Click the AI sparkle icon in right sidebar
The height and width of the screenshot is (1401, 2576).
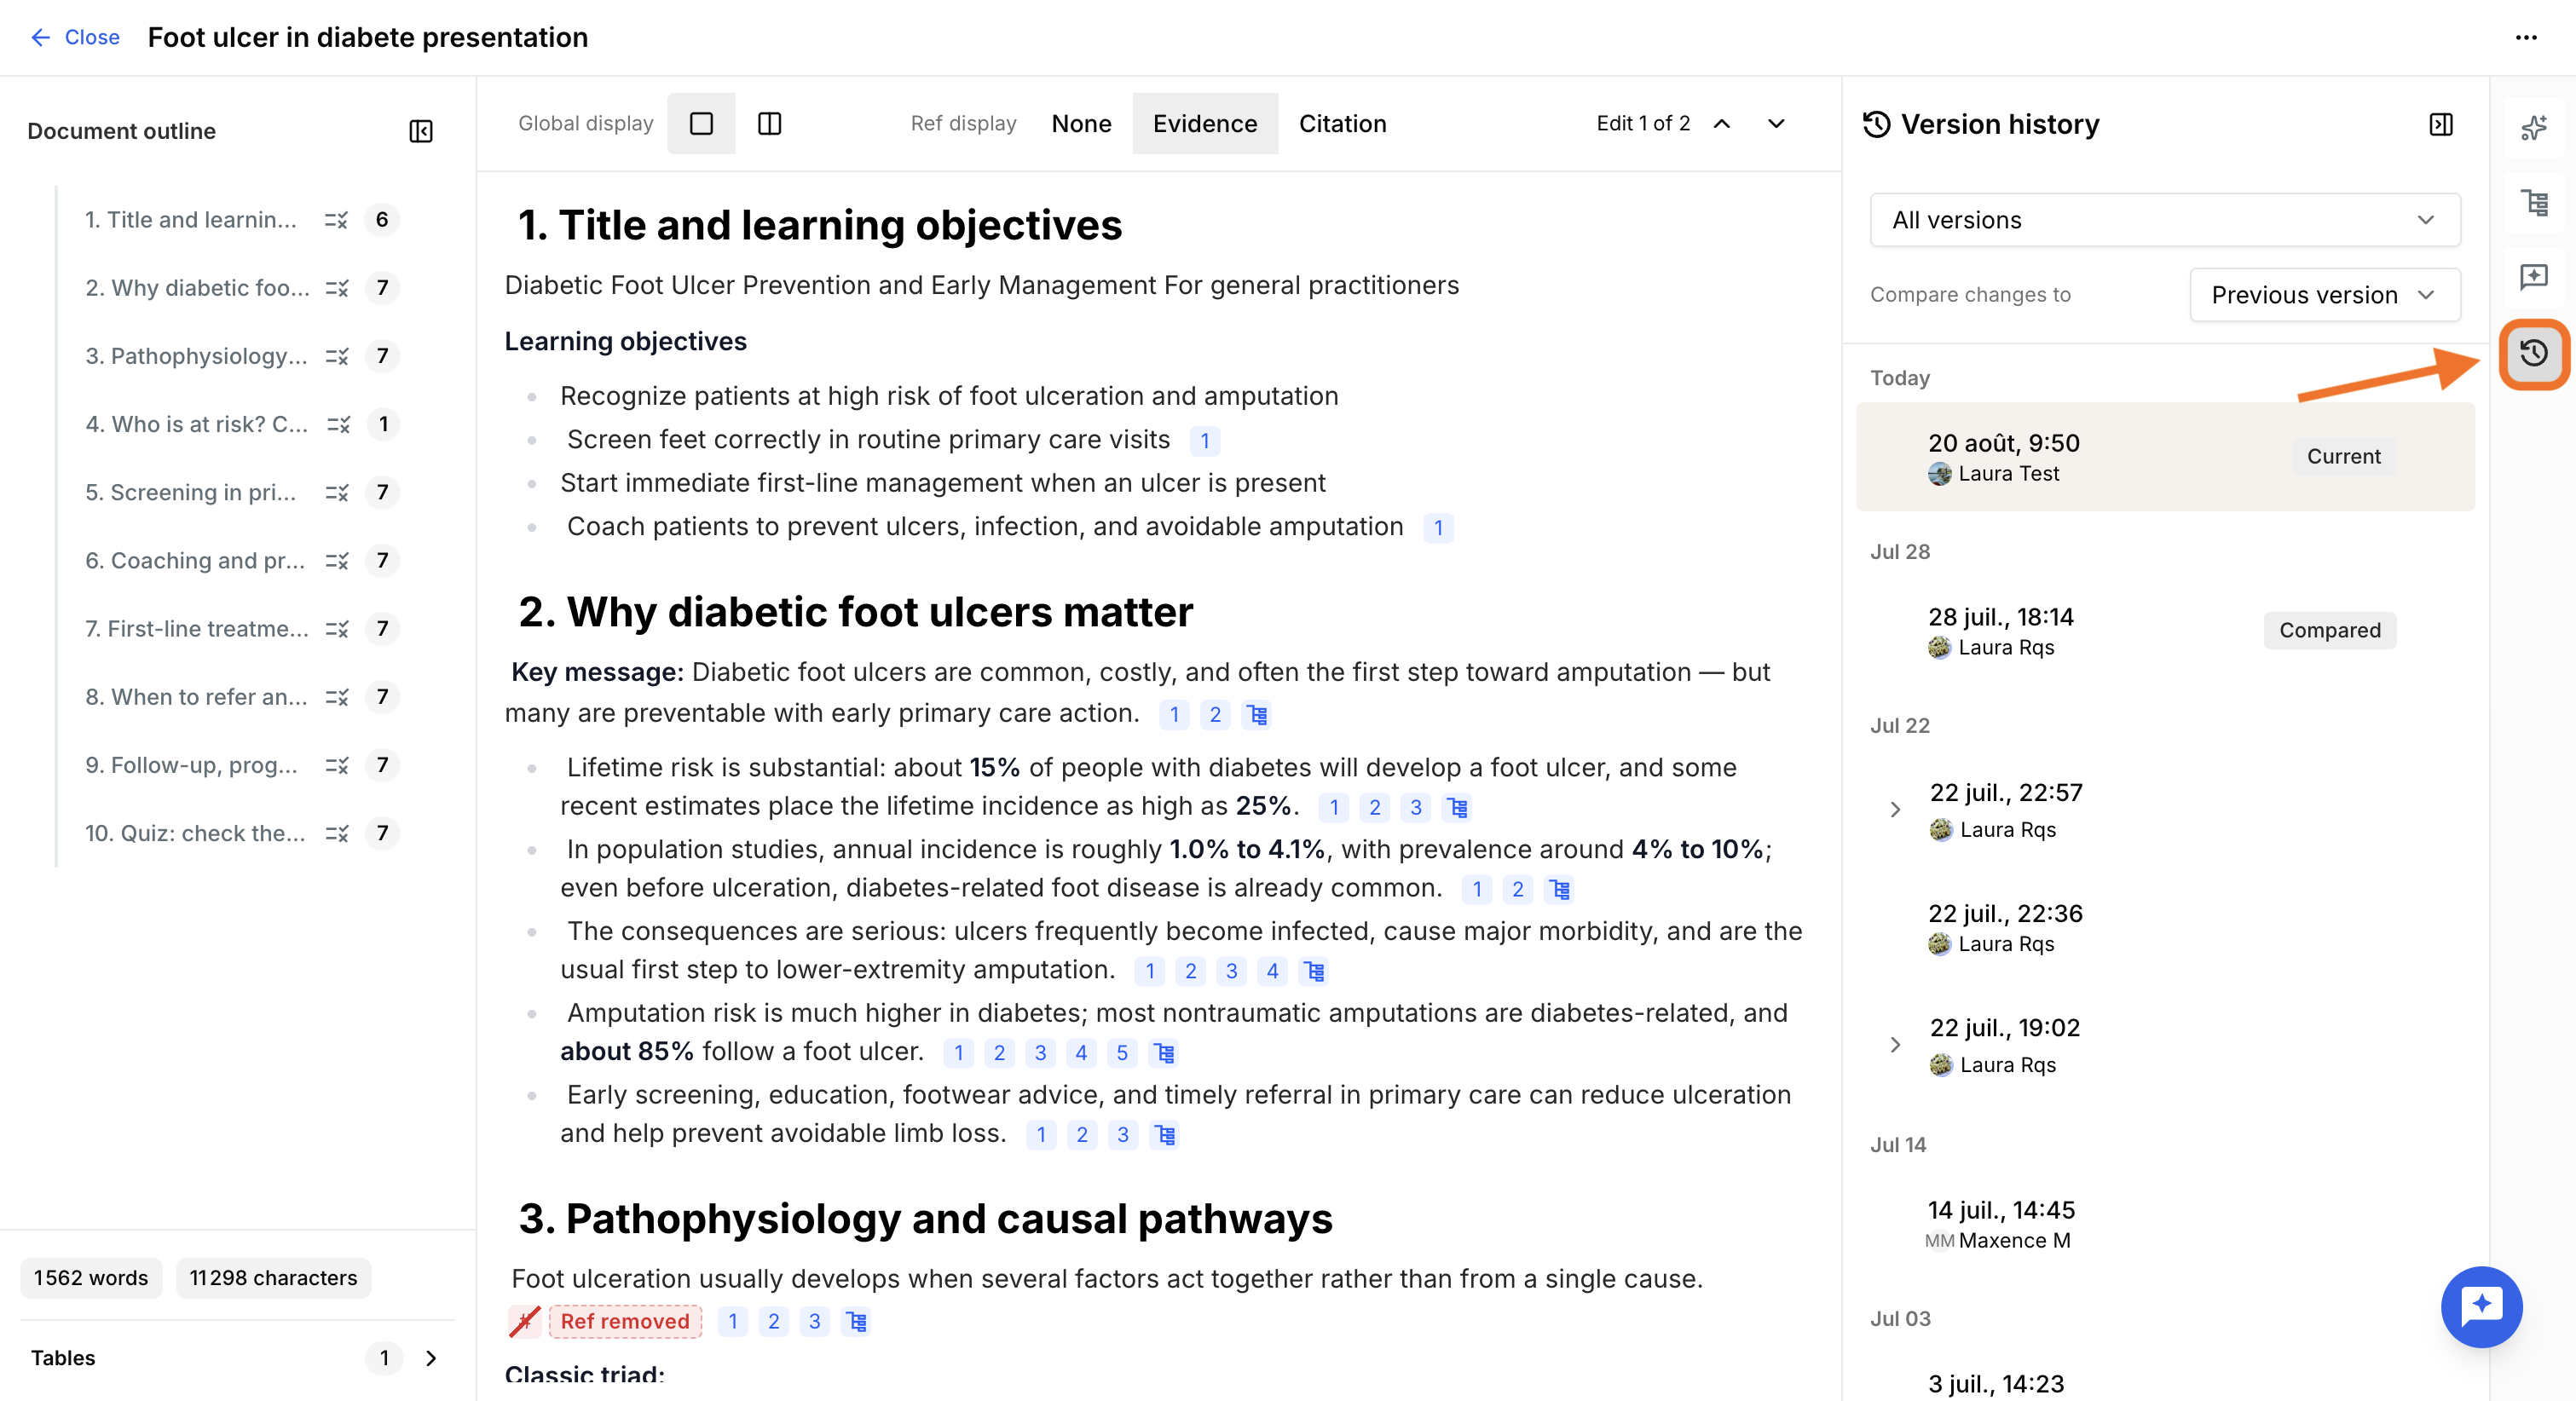pyautogui.click(x=2533, y=127)
